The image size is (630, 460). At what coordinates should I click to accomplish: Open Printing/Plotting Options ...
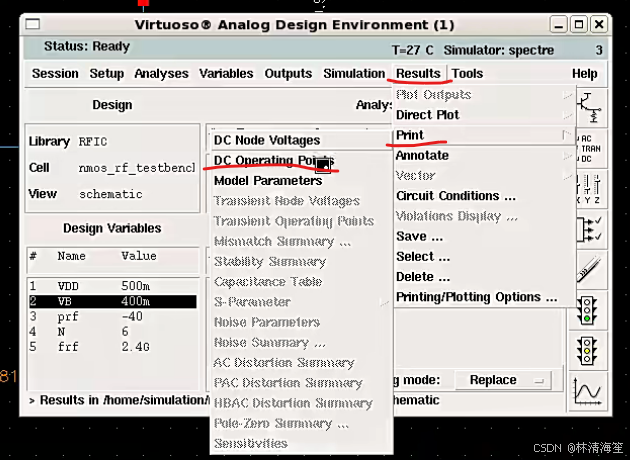[484, 297]
